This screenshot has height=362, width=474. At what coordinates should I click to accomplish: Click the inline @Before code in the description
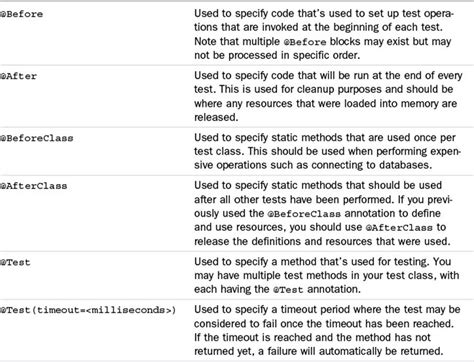coord(305,42)
